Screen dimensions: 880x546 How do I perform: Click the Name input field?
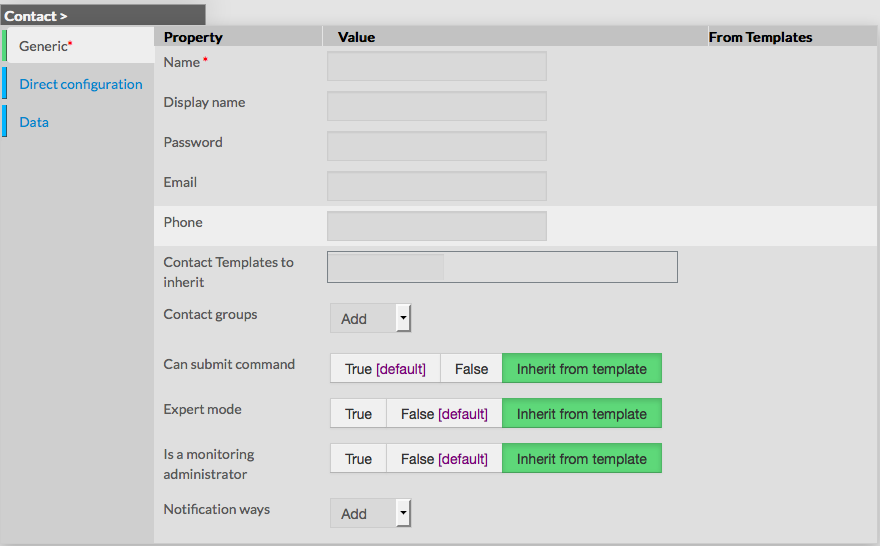pyautogui.click(x=436, y=66)
